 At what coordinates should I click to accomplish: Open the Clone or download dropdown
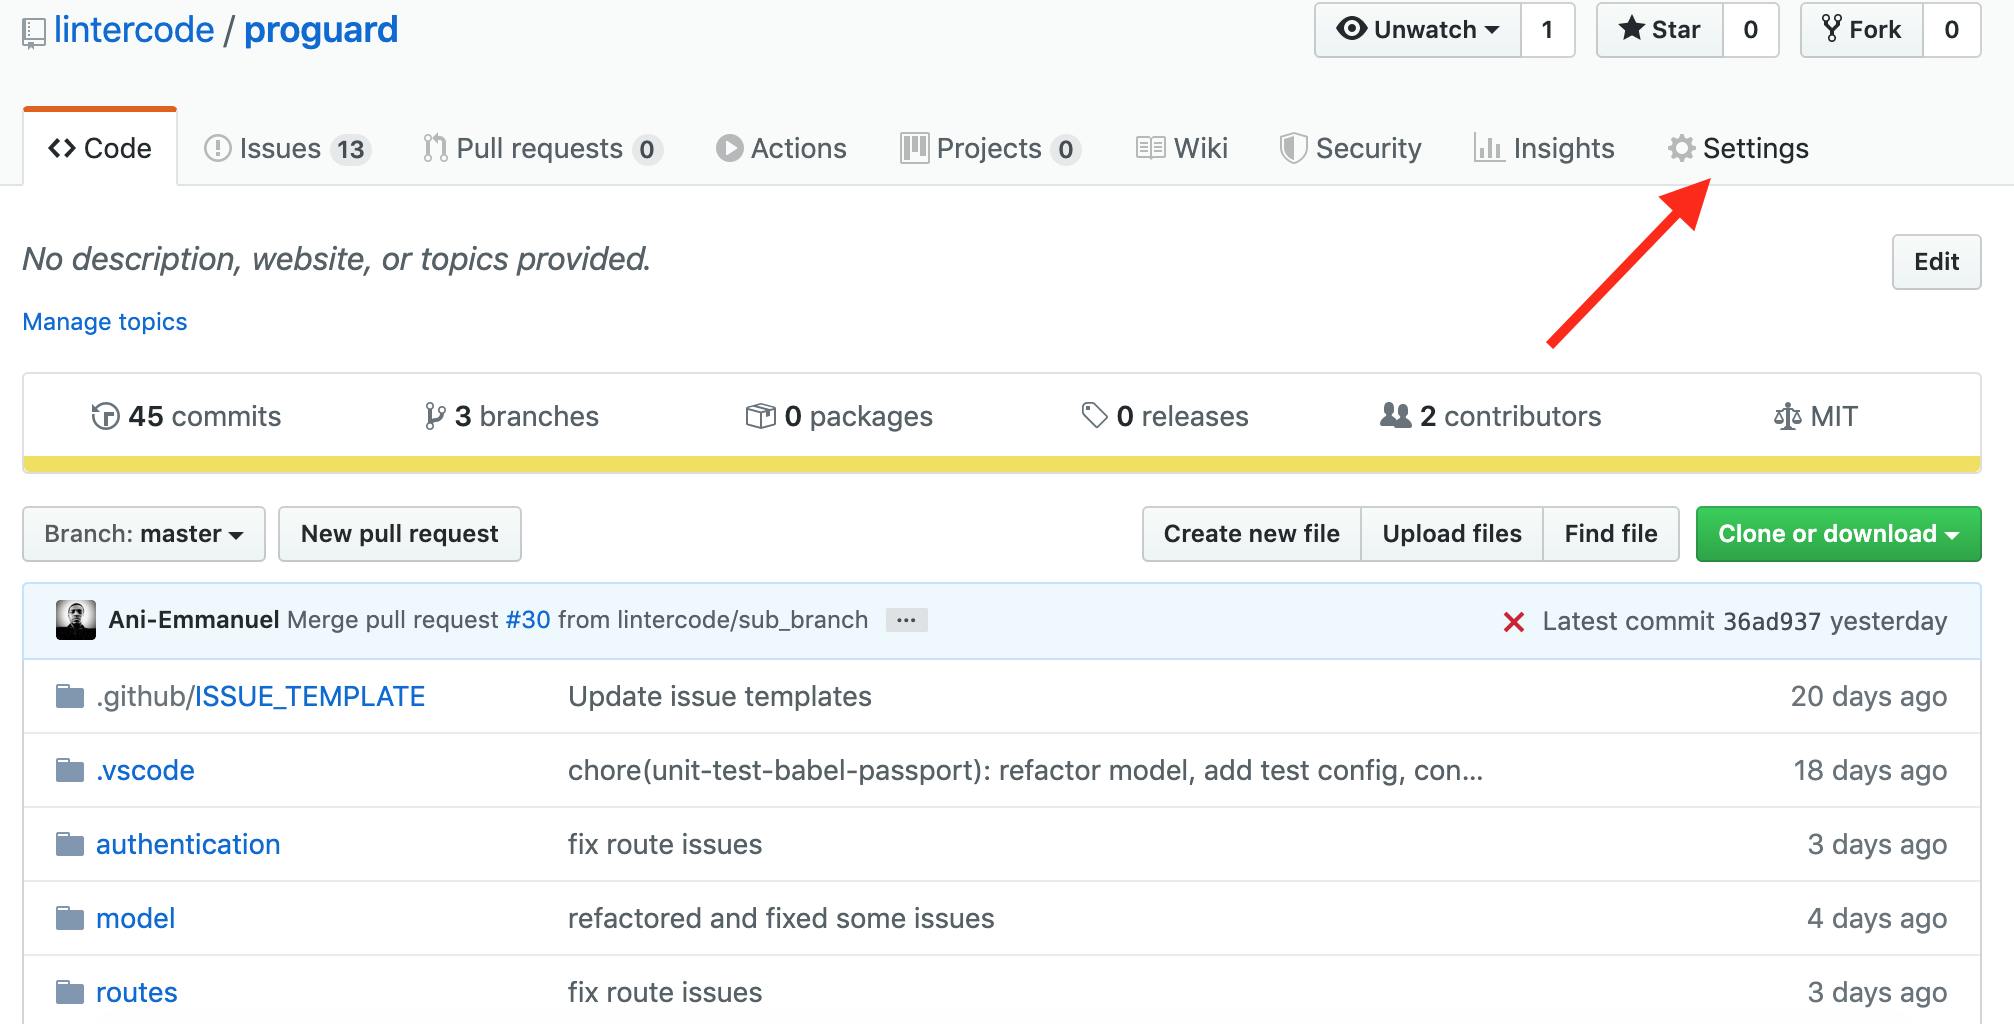click(x=1838, y=533)
